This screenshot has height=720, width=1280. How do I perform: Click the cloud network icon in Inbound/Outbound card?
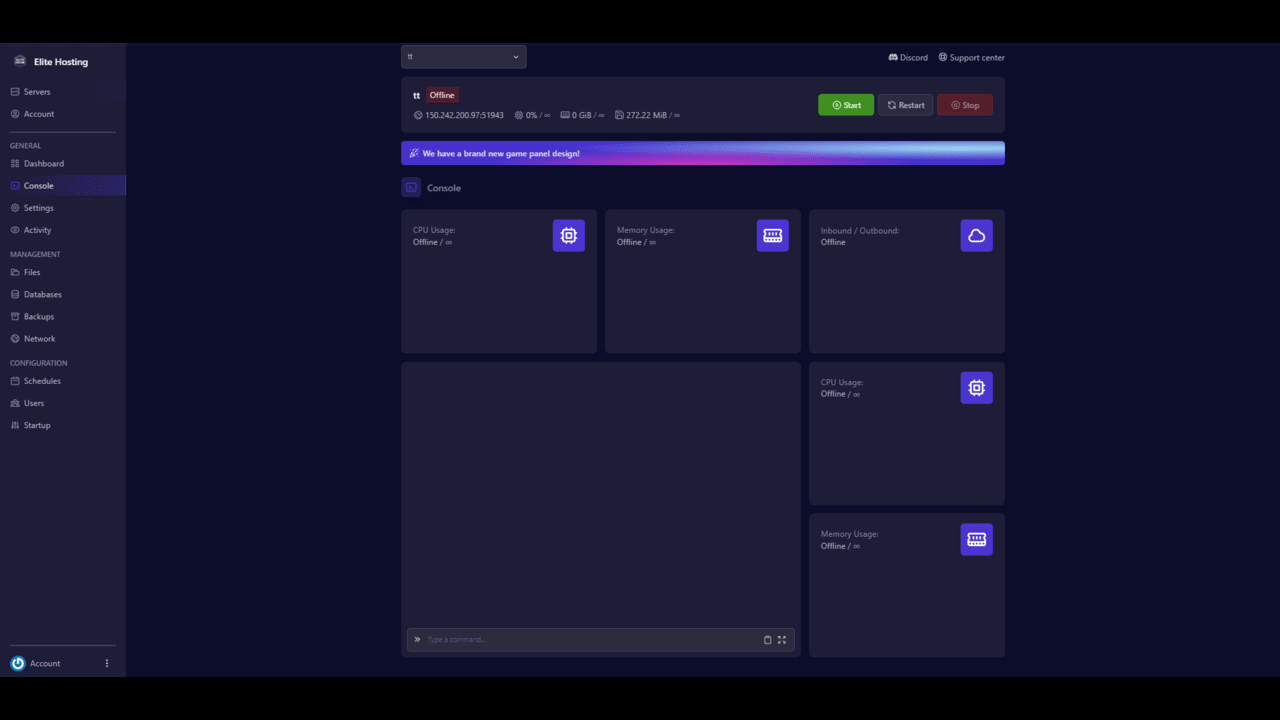(976, 236)
